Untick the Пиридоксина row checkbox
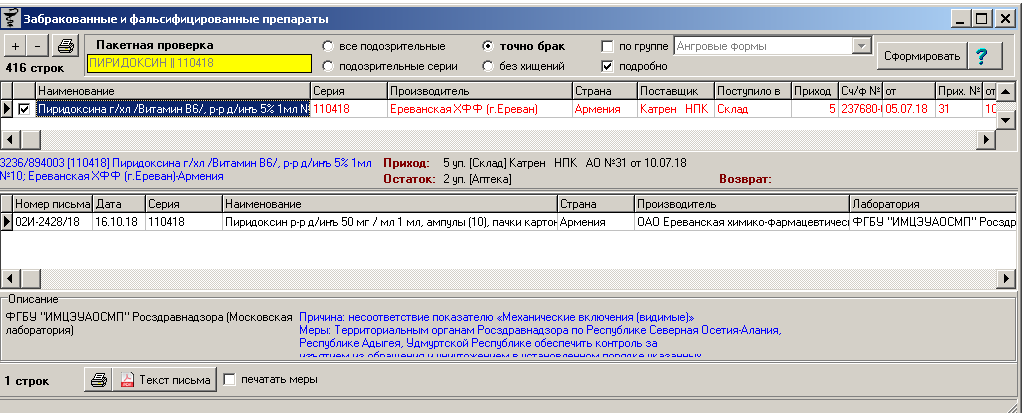1024x413 pixels. (24, 109)
